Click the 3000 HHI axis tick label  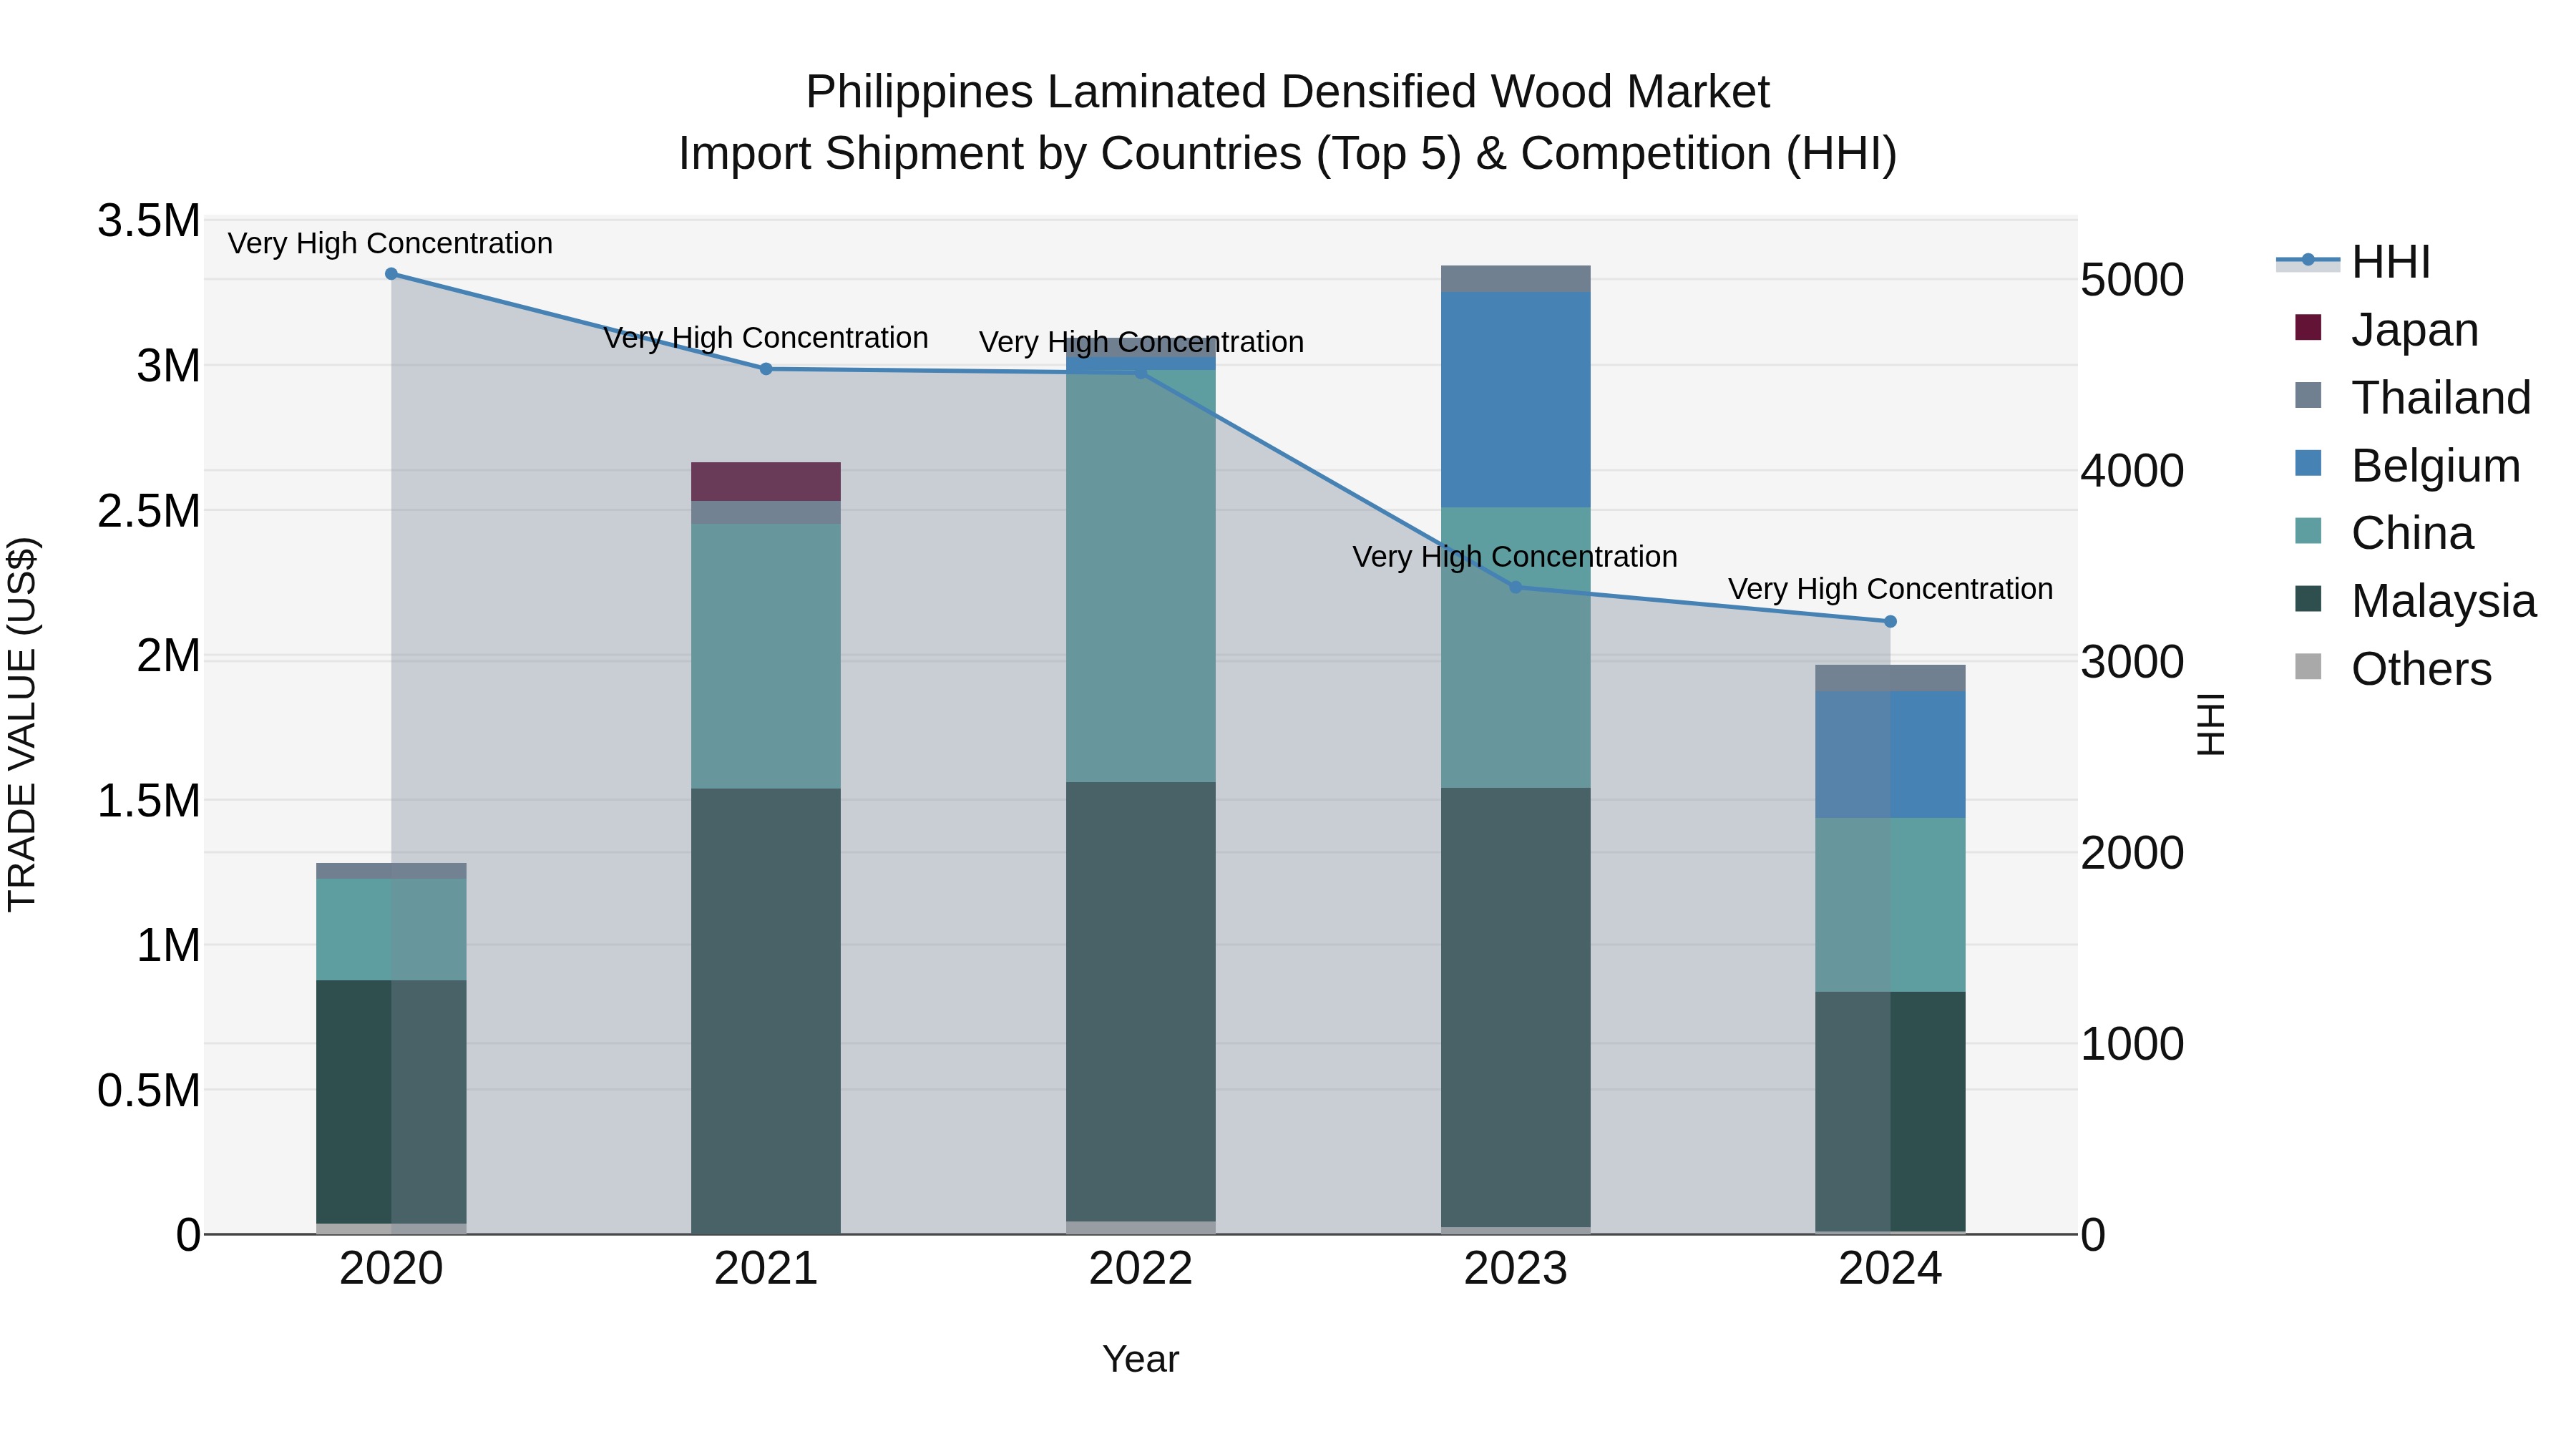(x=2132, y=662)
